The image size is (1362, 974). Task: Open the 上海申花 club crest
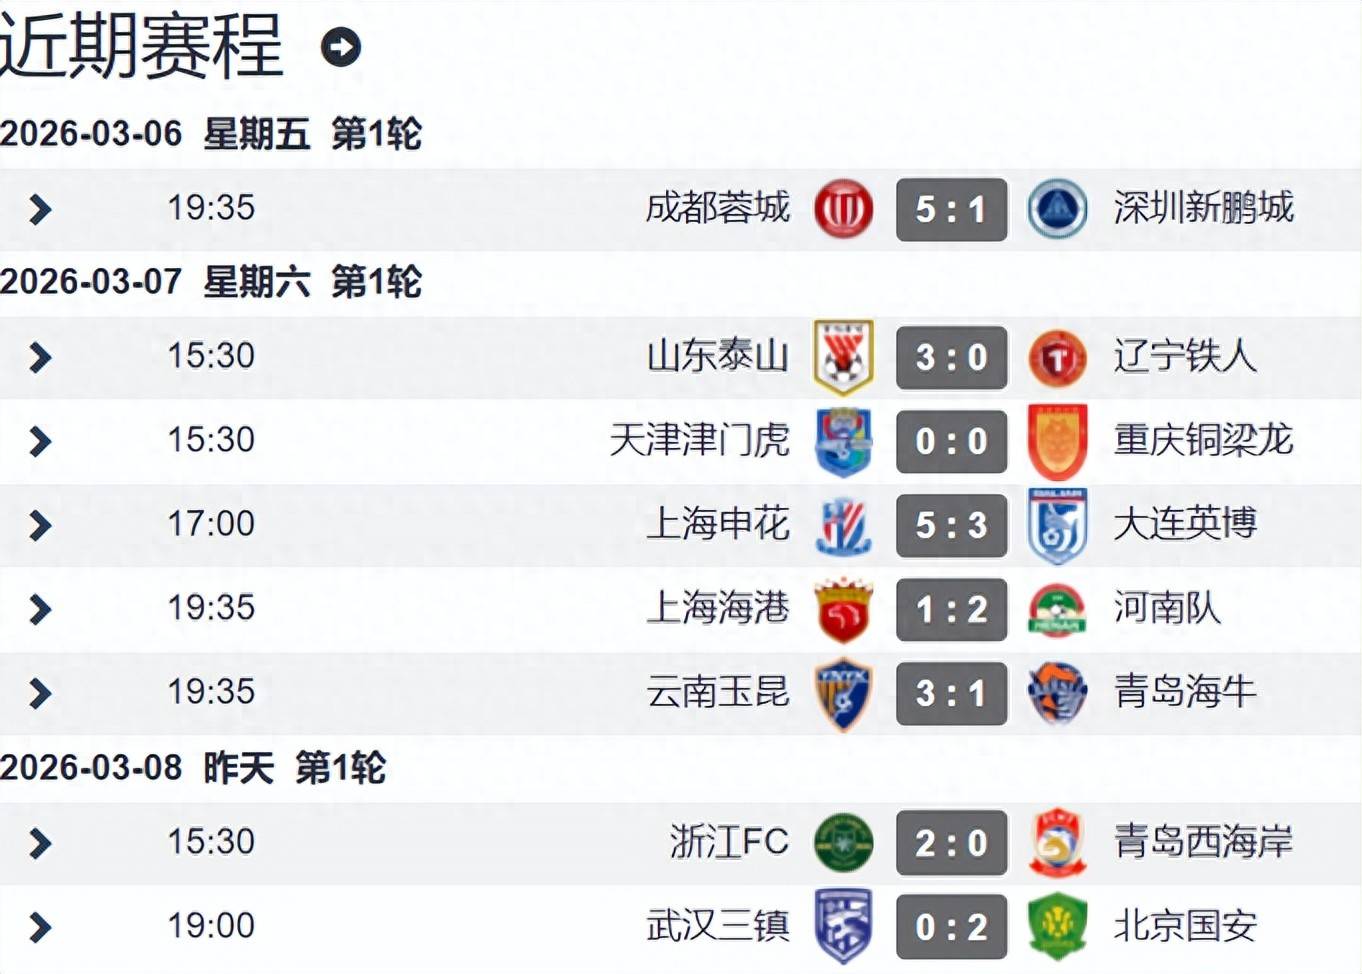pyautogui.click(x=843, y=525)
